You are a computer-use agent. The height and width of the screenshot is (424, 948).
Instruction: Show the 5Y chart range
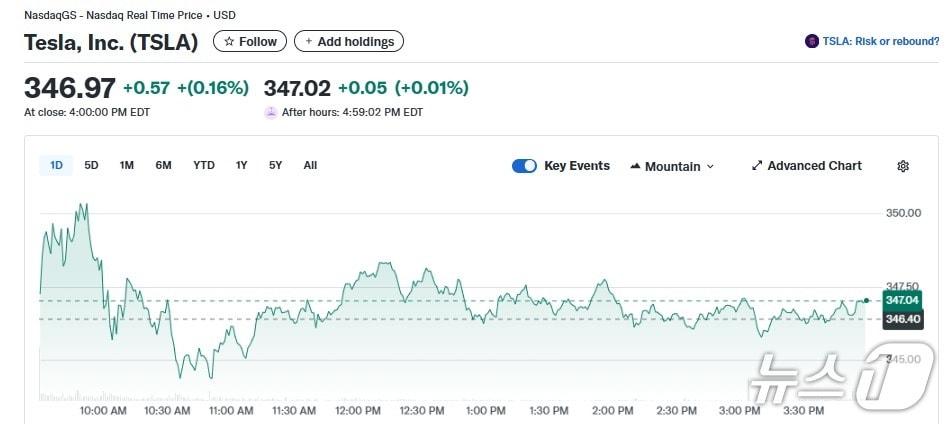275,166
